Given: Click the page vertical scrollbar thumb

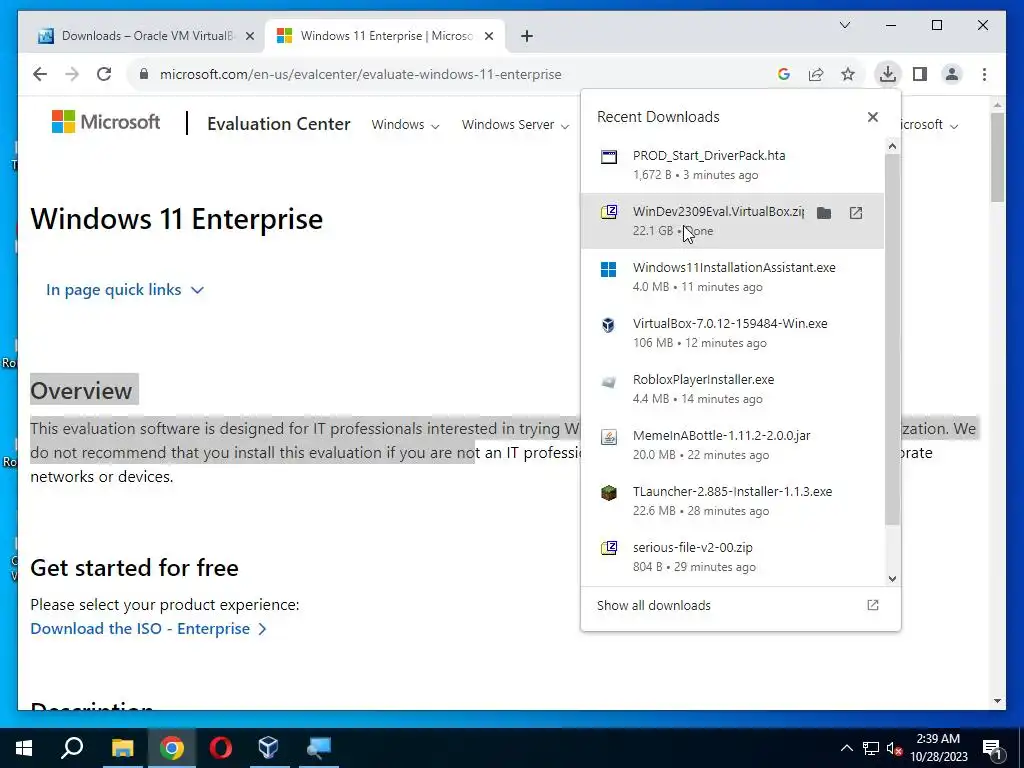Looking at the screenshot, I should pos(997,157).
